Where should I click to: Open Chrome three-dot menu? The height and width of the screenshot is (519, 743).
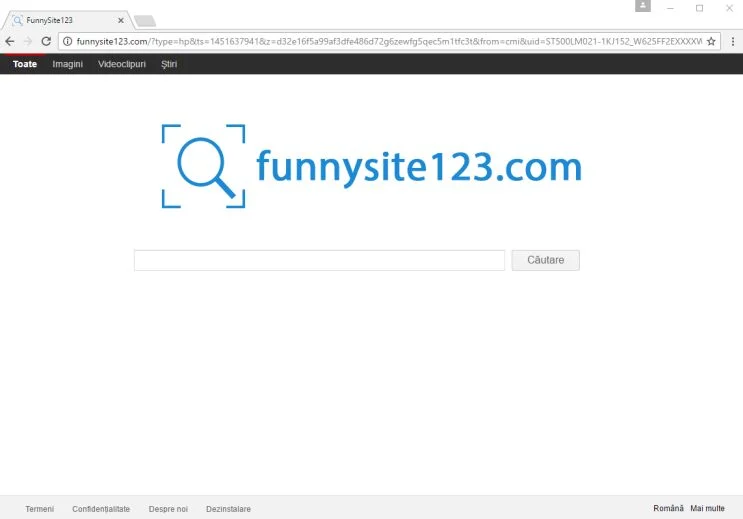coord(733,41)
